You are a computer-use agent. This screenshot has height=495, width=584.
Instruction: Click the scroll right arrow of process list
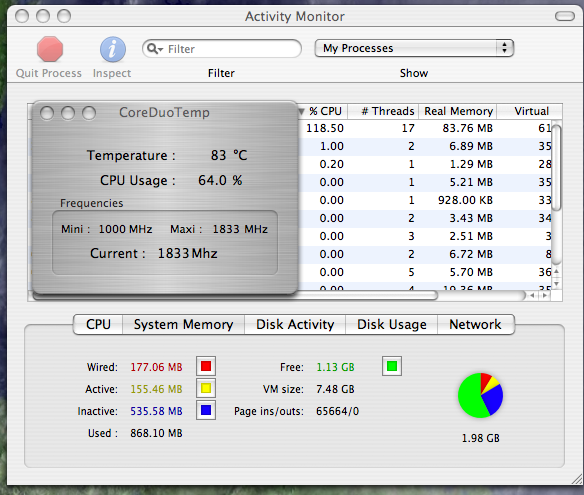(x=545, y=296)
